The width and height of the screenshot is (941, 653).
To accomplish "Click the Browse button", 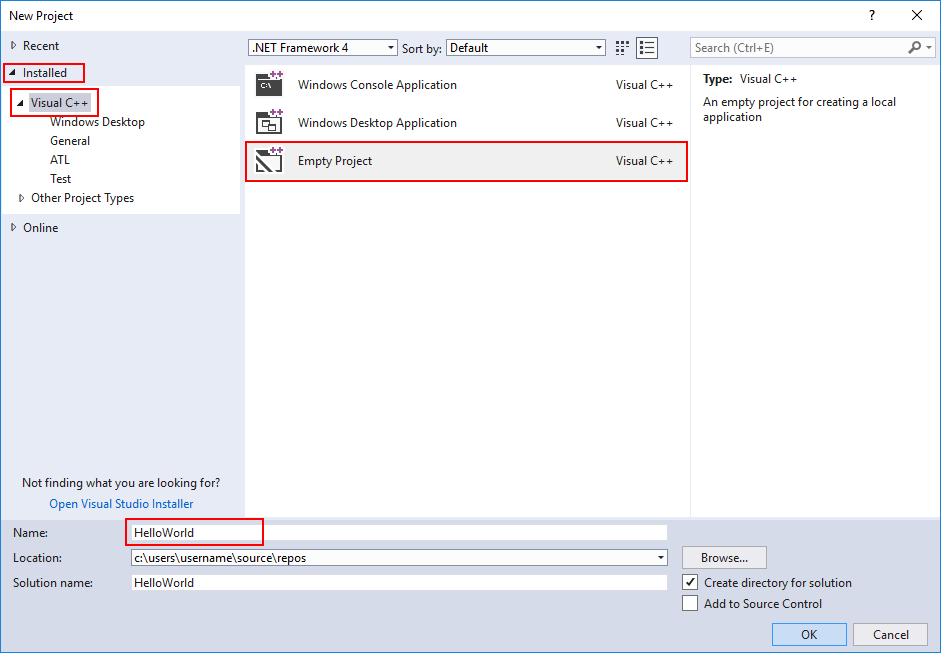I will pos(724,557).
